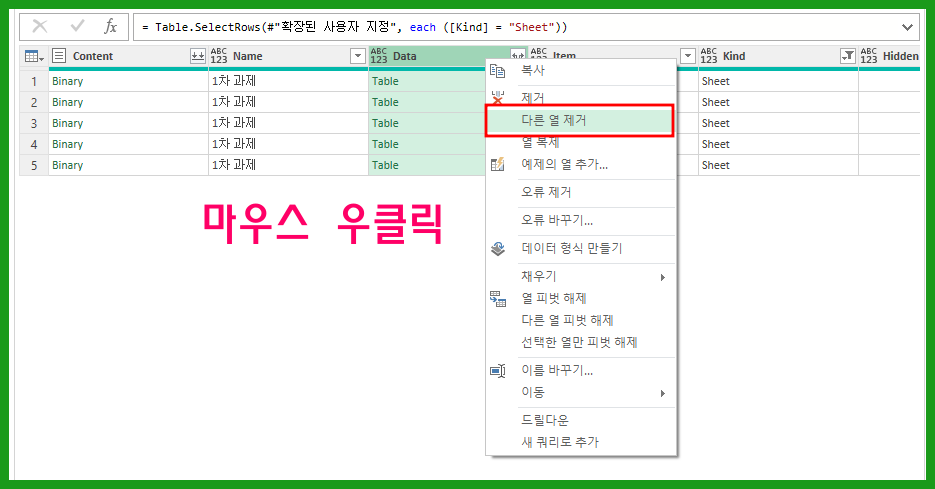
Task: Open Kind column active filter button
Action: (848, 56)
